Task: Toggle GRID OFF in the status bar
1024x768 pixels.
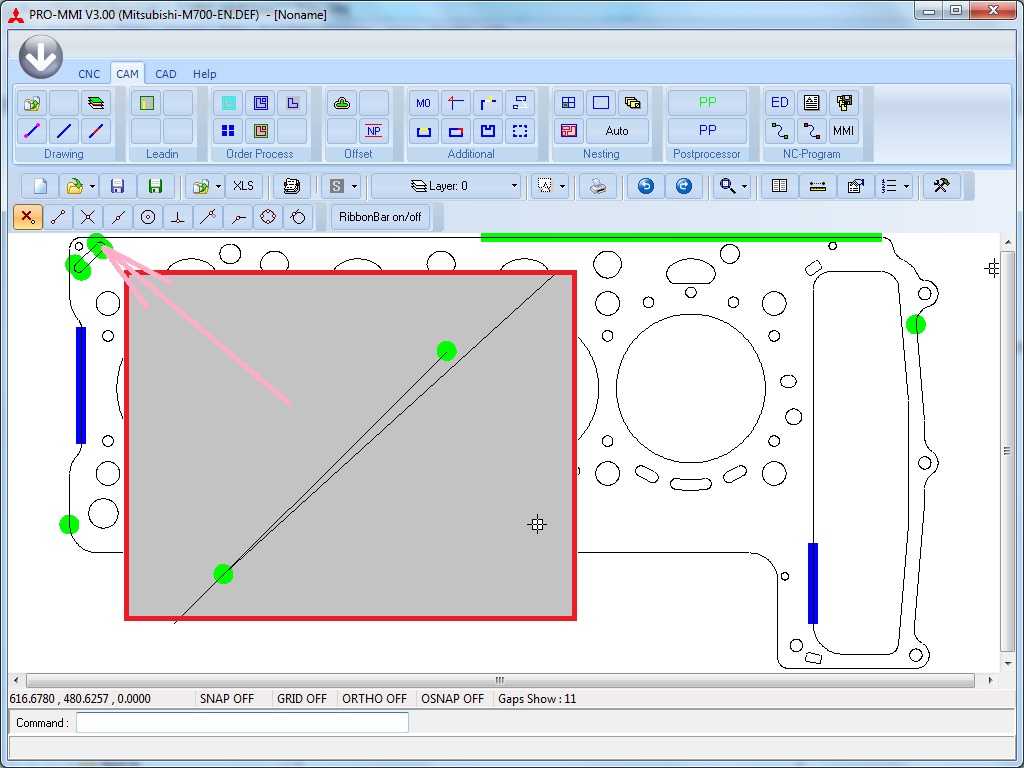Action: pos(302,699)
